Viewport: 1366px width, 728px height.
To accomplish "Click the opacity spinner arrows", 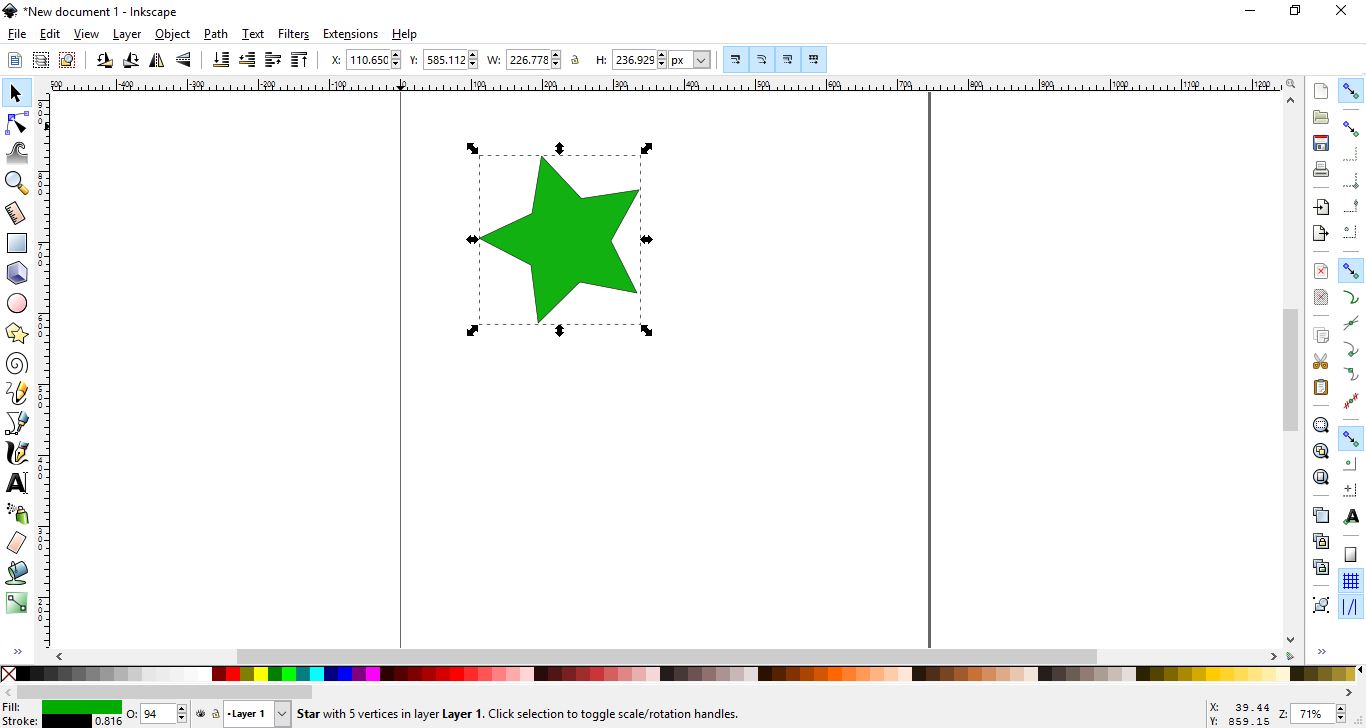I will 181,714.
